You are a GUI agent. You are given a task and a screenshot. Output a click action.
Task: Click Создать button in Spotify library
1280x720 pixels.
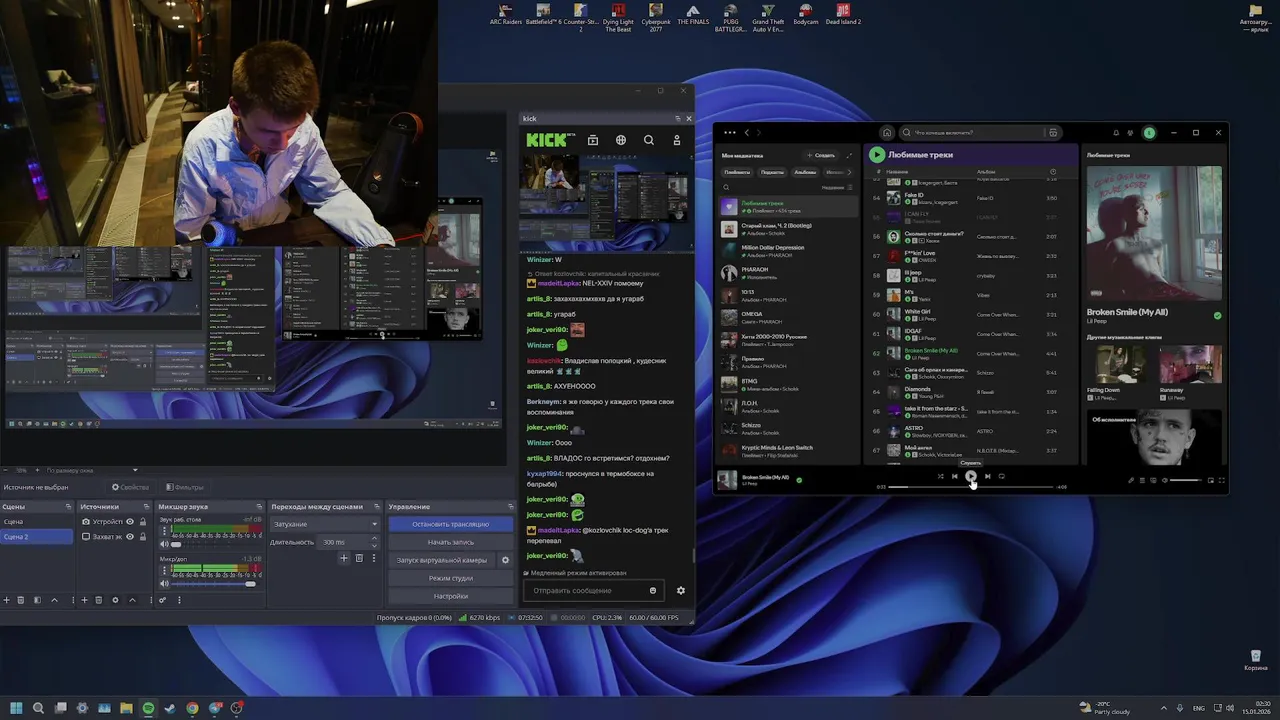(x=822, y=155)
